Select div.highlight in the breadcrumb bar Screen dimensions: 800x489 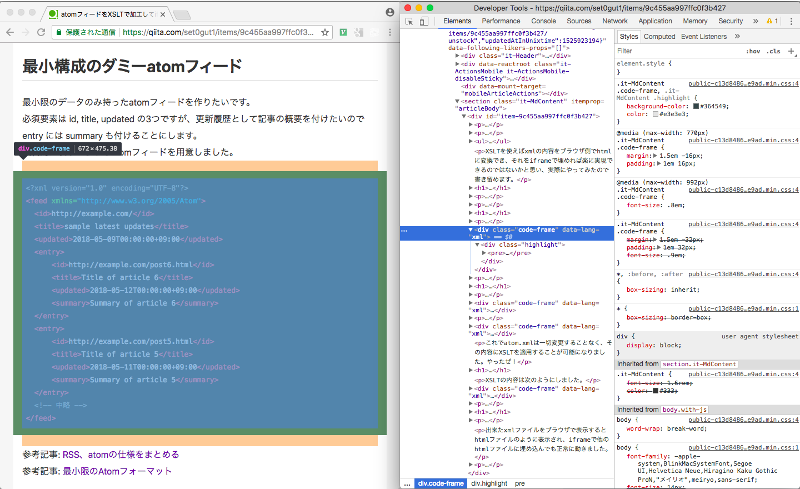coord(489,483)
